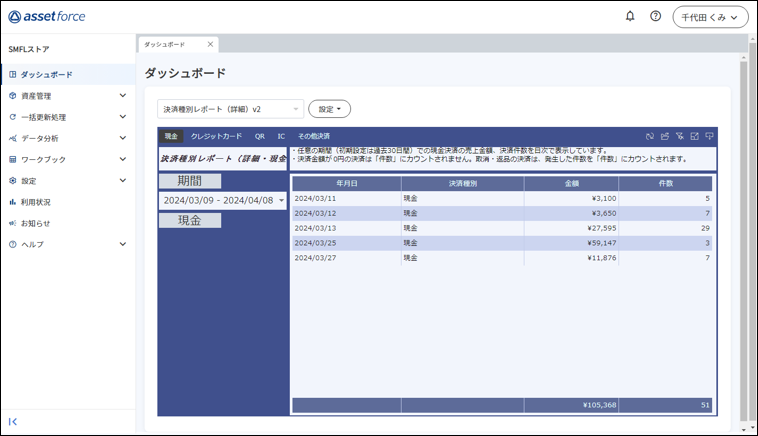Click the ヘルプ question icon in sidebar

[x=13, y=245]
